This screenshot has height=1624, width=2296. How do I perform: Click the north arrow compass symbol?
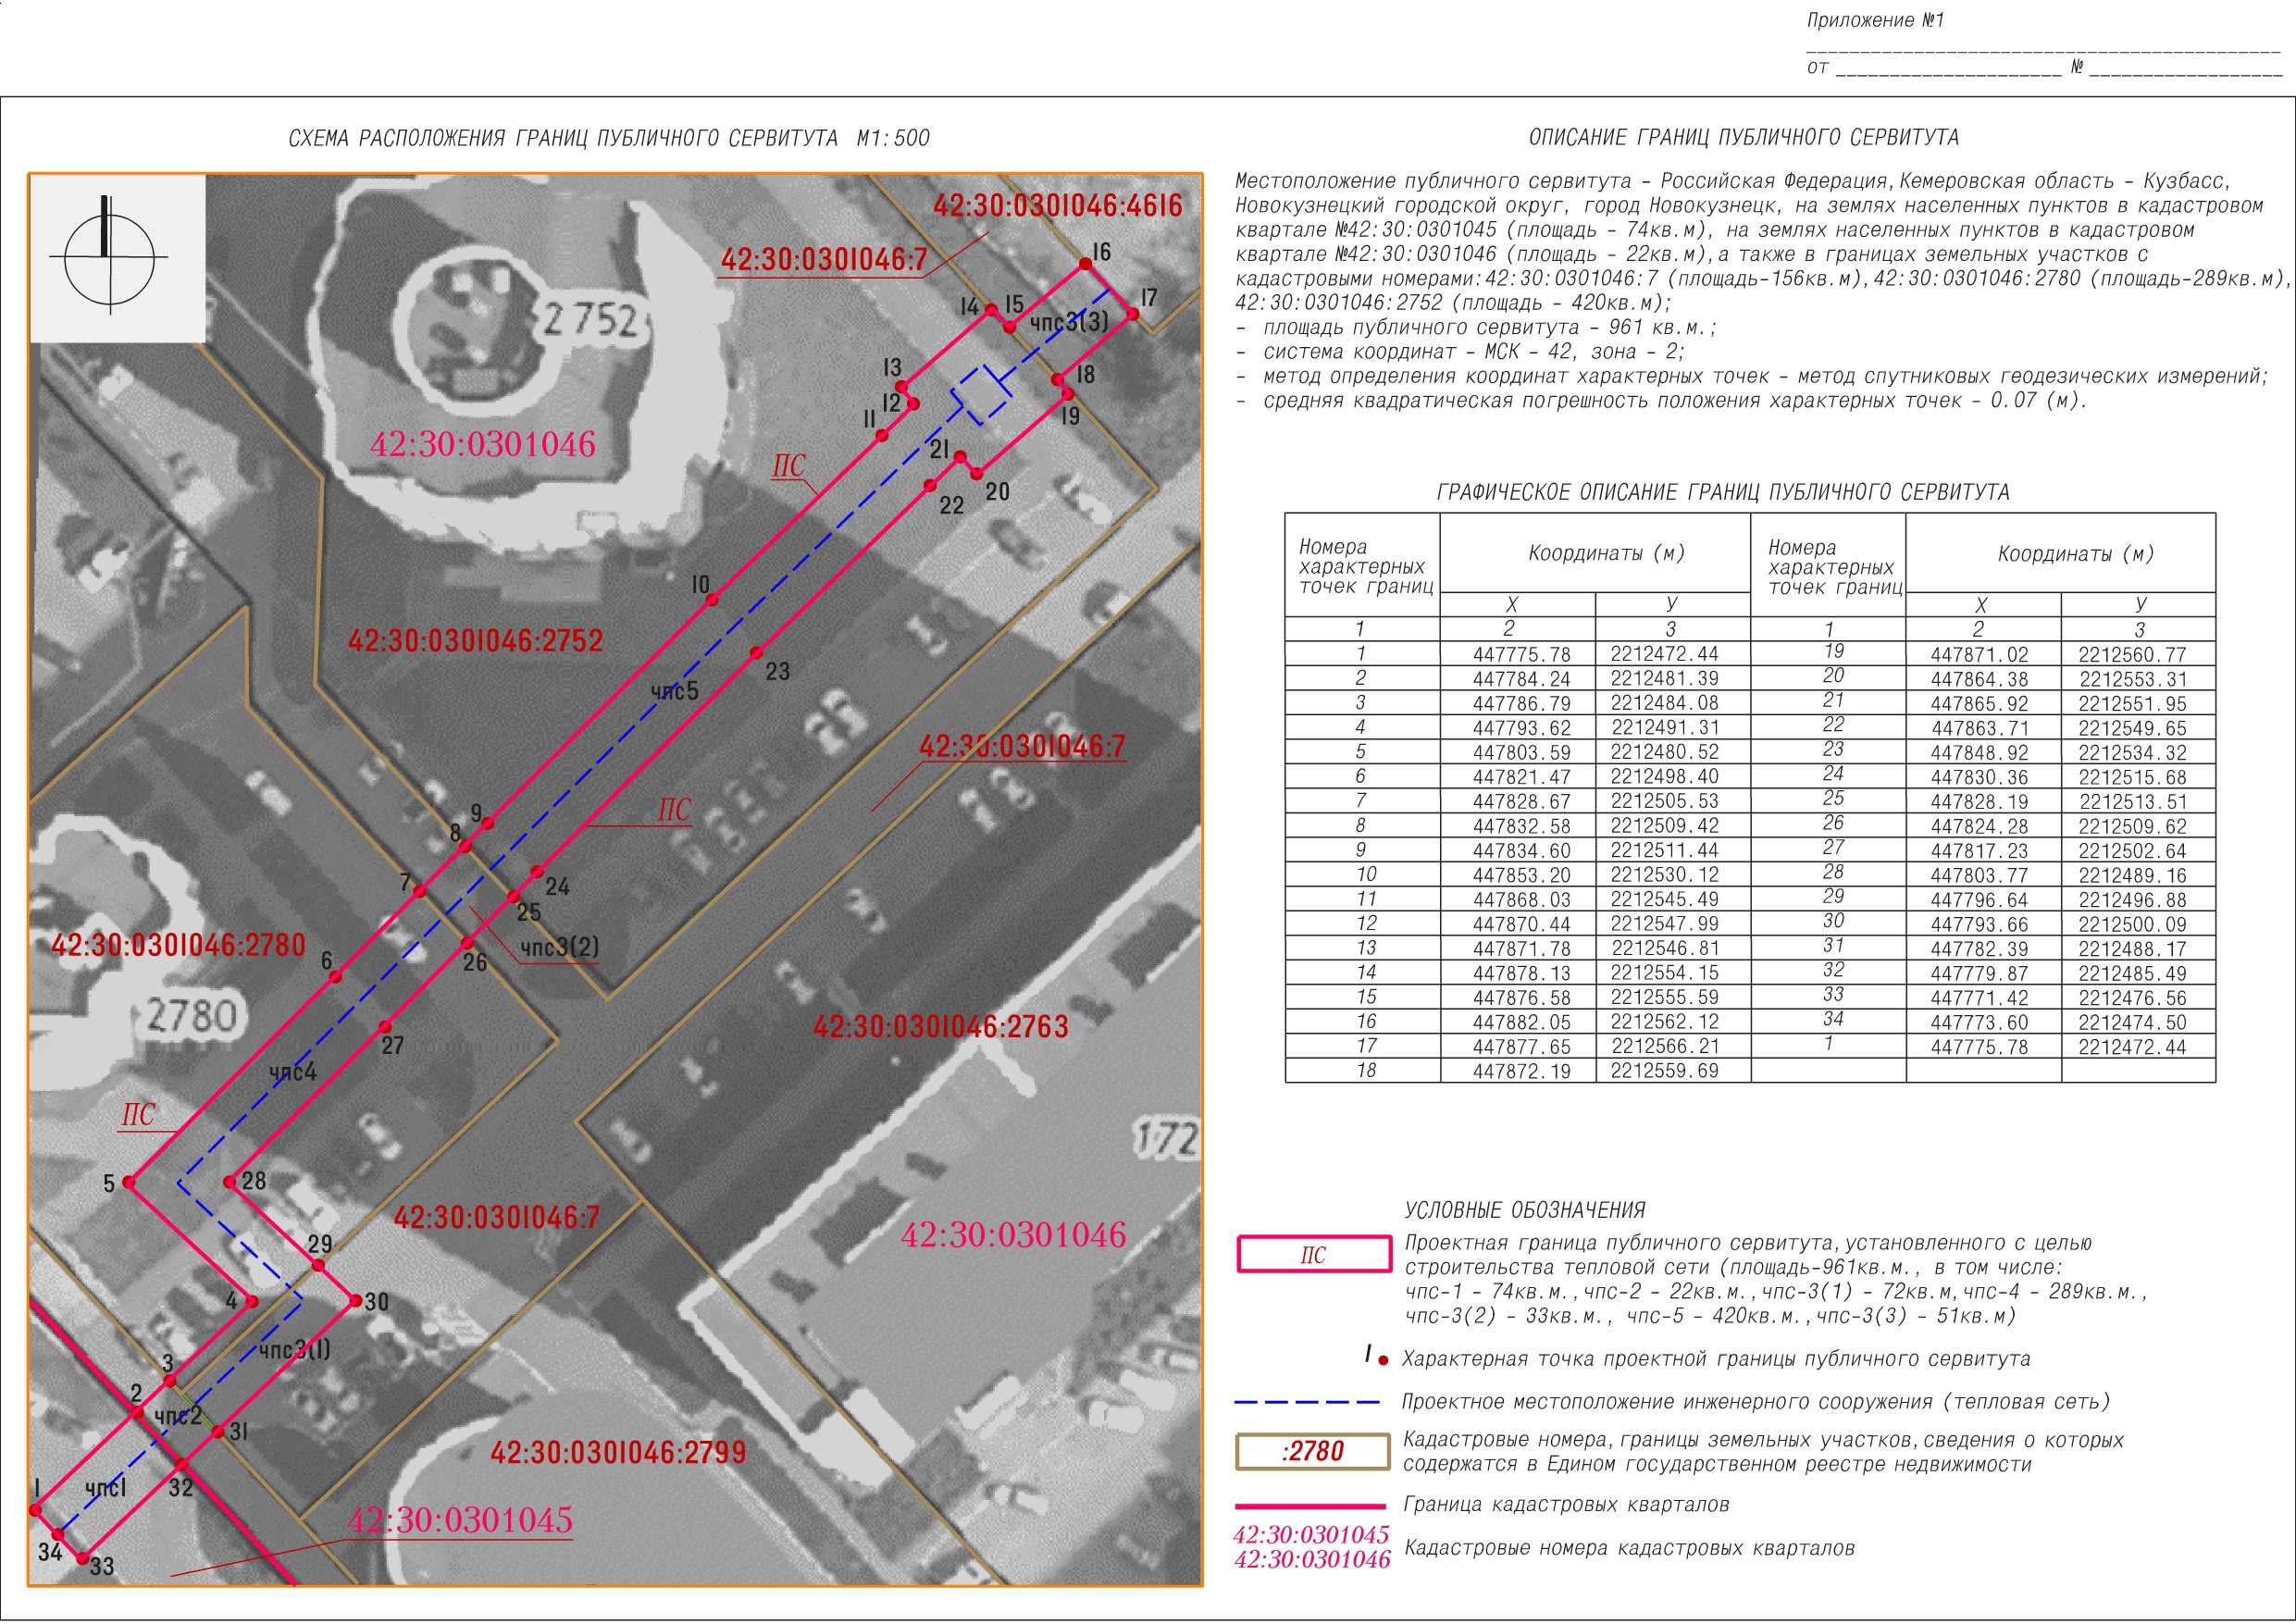pyautogui.click(x=110, y=256)
